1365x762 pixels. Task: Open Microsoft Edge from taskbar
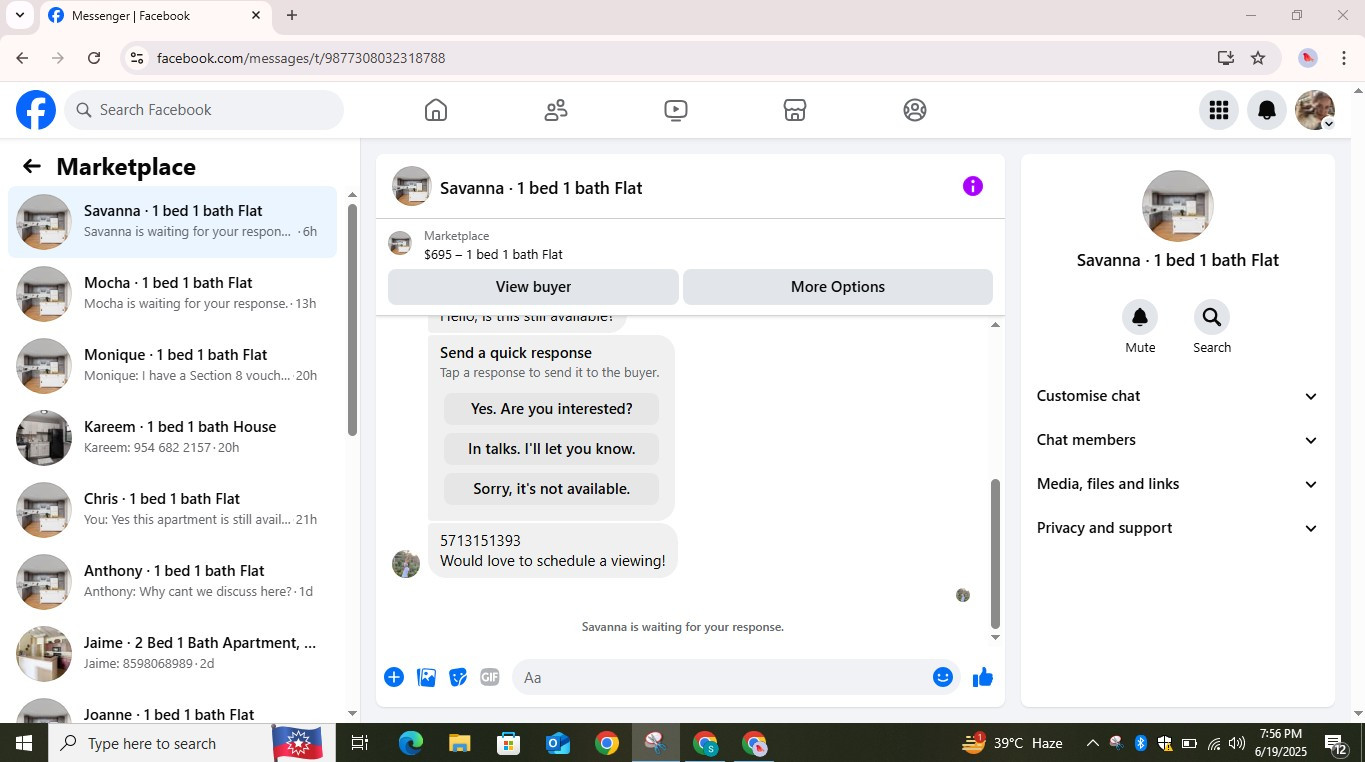tap(411, 743)
